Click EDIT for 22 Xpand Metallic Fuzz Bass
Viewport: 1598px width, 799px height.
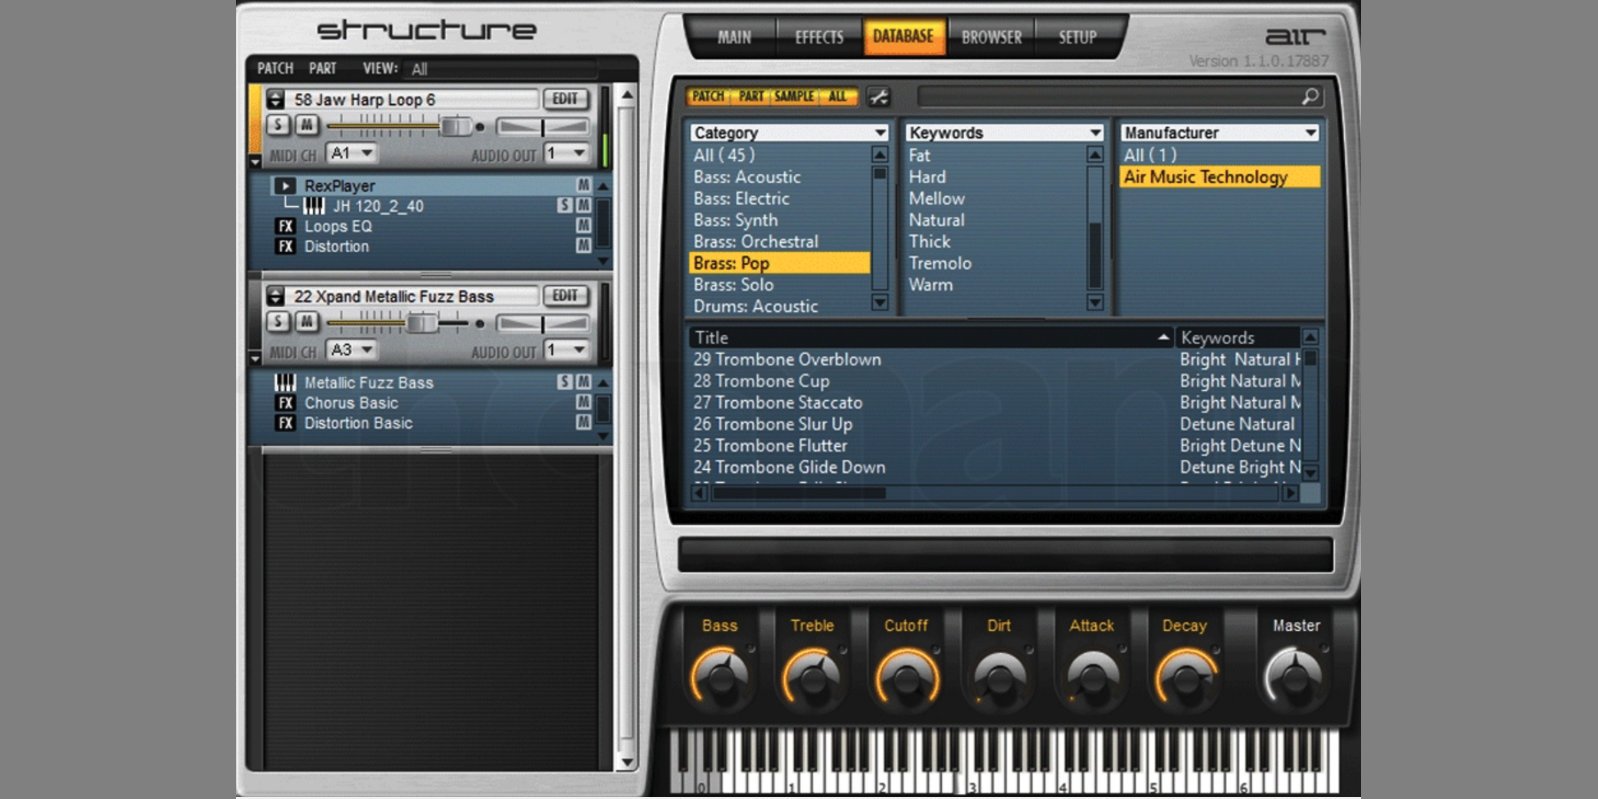(566, 296)
